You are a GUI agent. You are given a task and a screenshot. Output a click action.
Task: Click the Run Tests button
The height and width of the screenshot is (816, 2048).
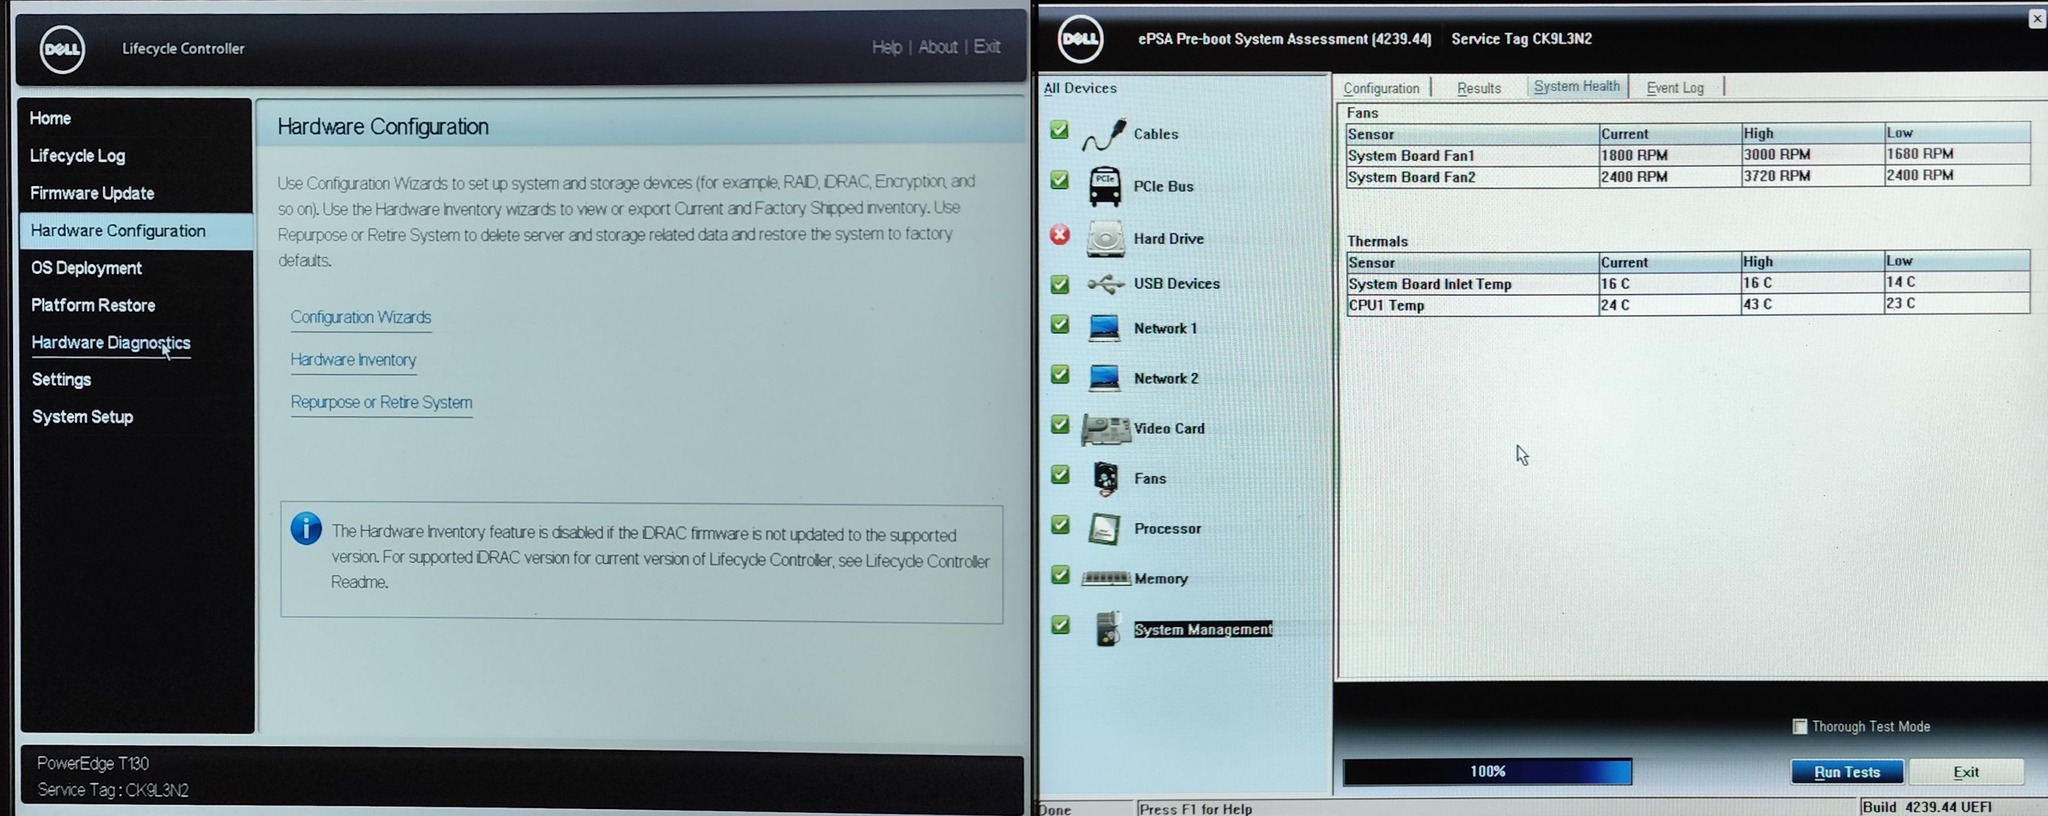click(1847, 772)
